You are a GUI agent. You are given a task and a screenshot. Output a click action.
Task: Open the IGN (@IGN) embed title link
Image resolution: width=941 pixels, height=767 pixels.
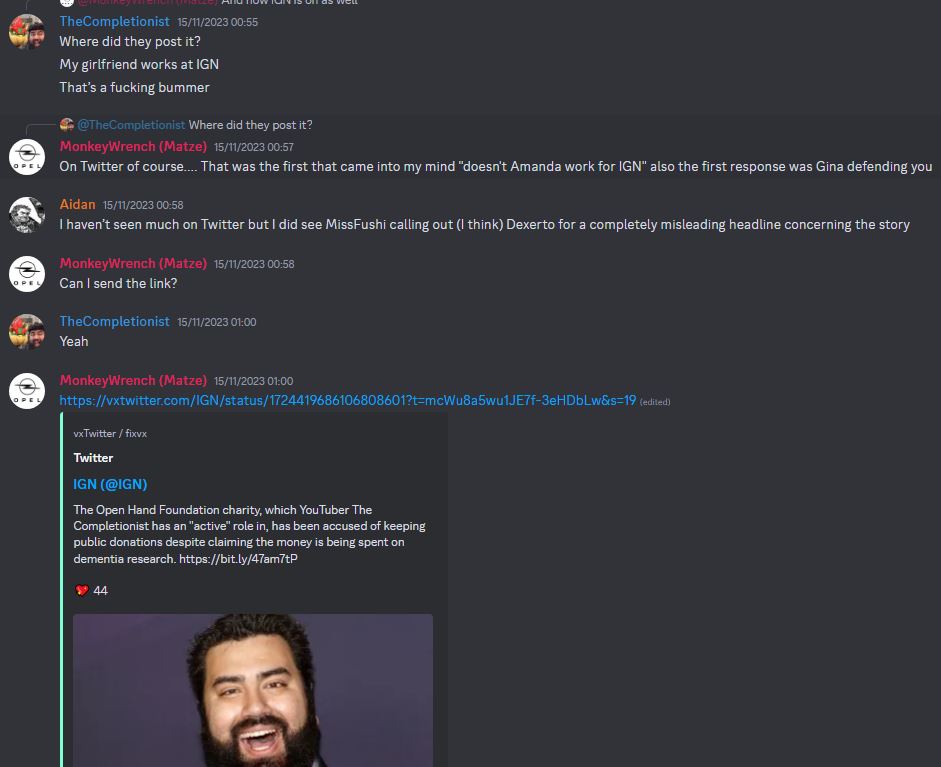point(110,484)
